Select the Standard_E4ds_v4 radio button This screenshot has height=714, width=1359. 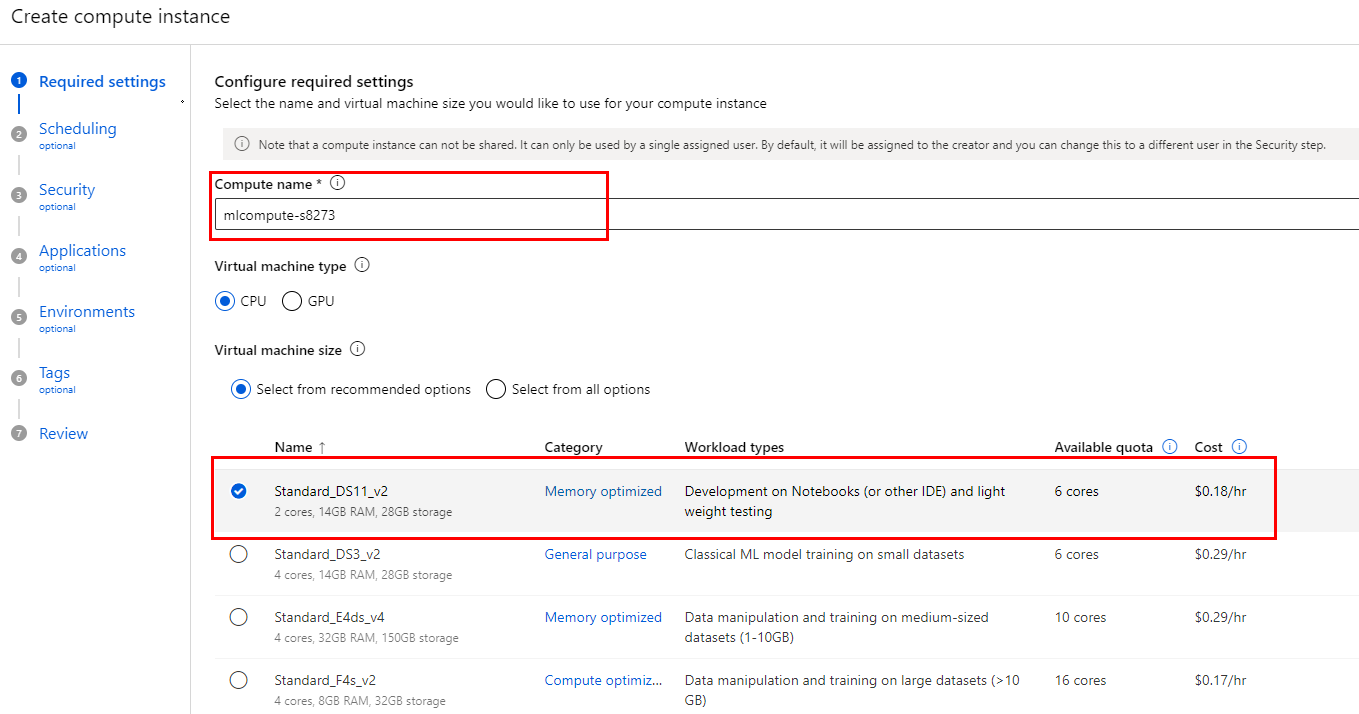pos(238,617)
